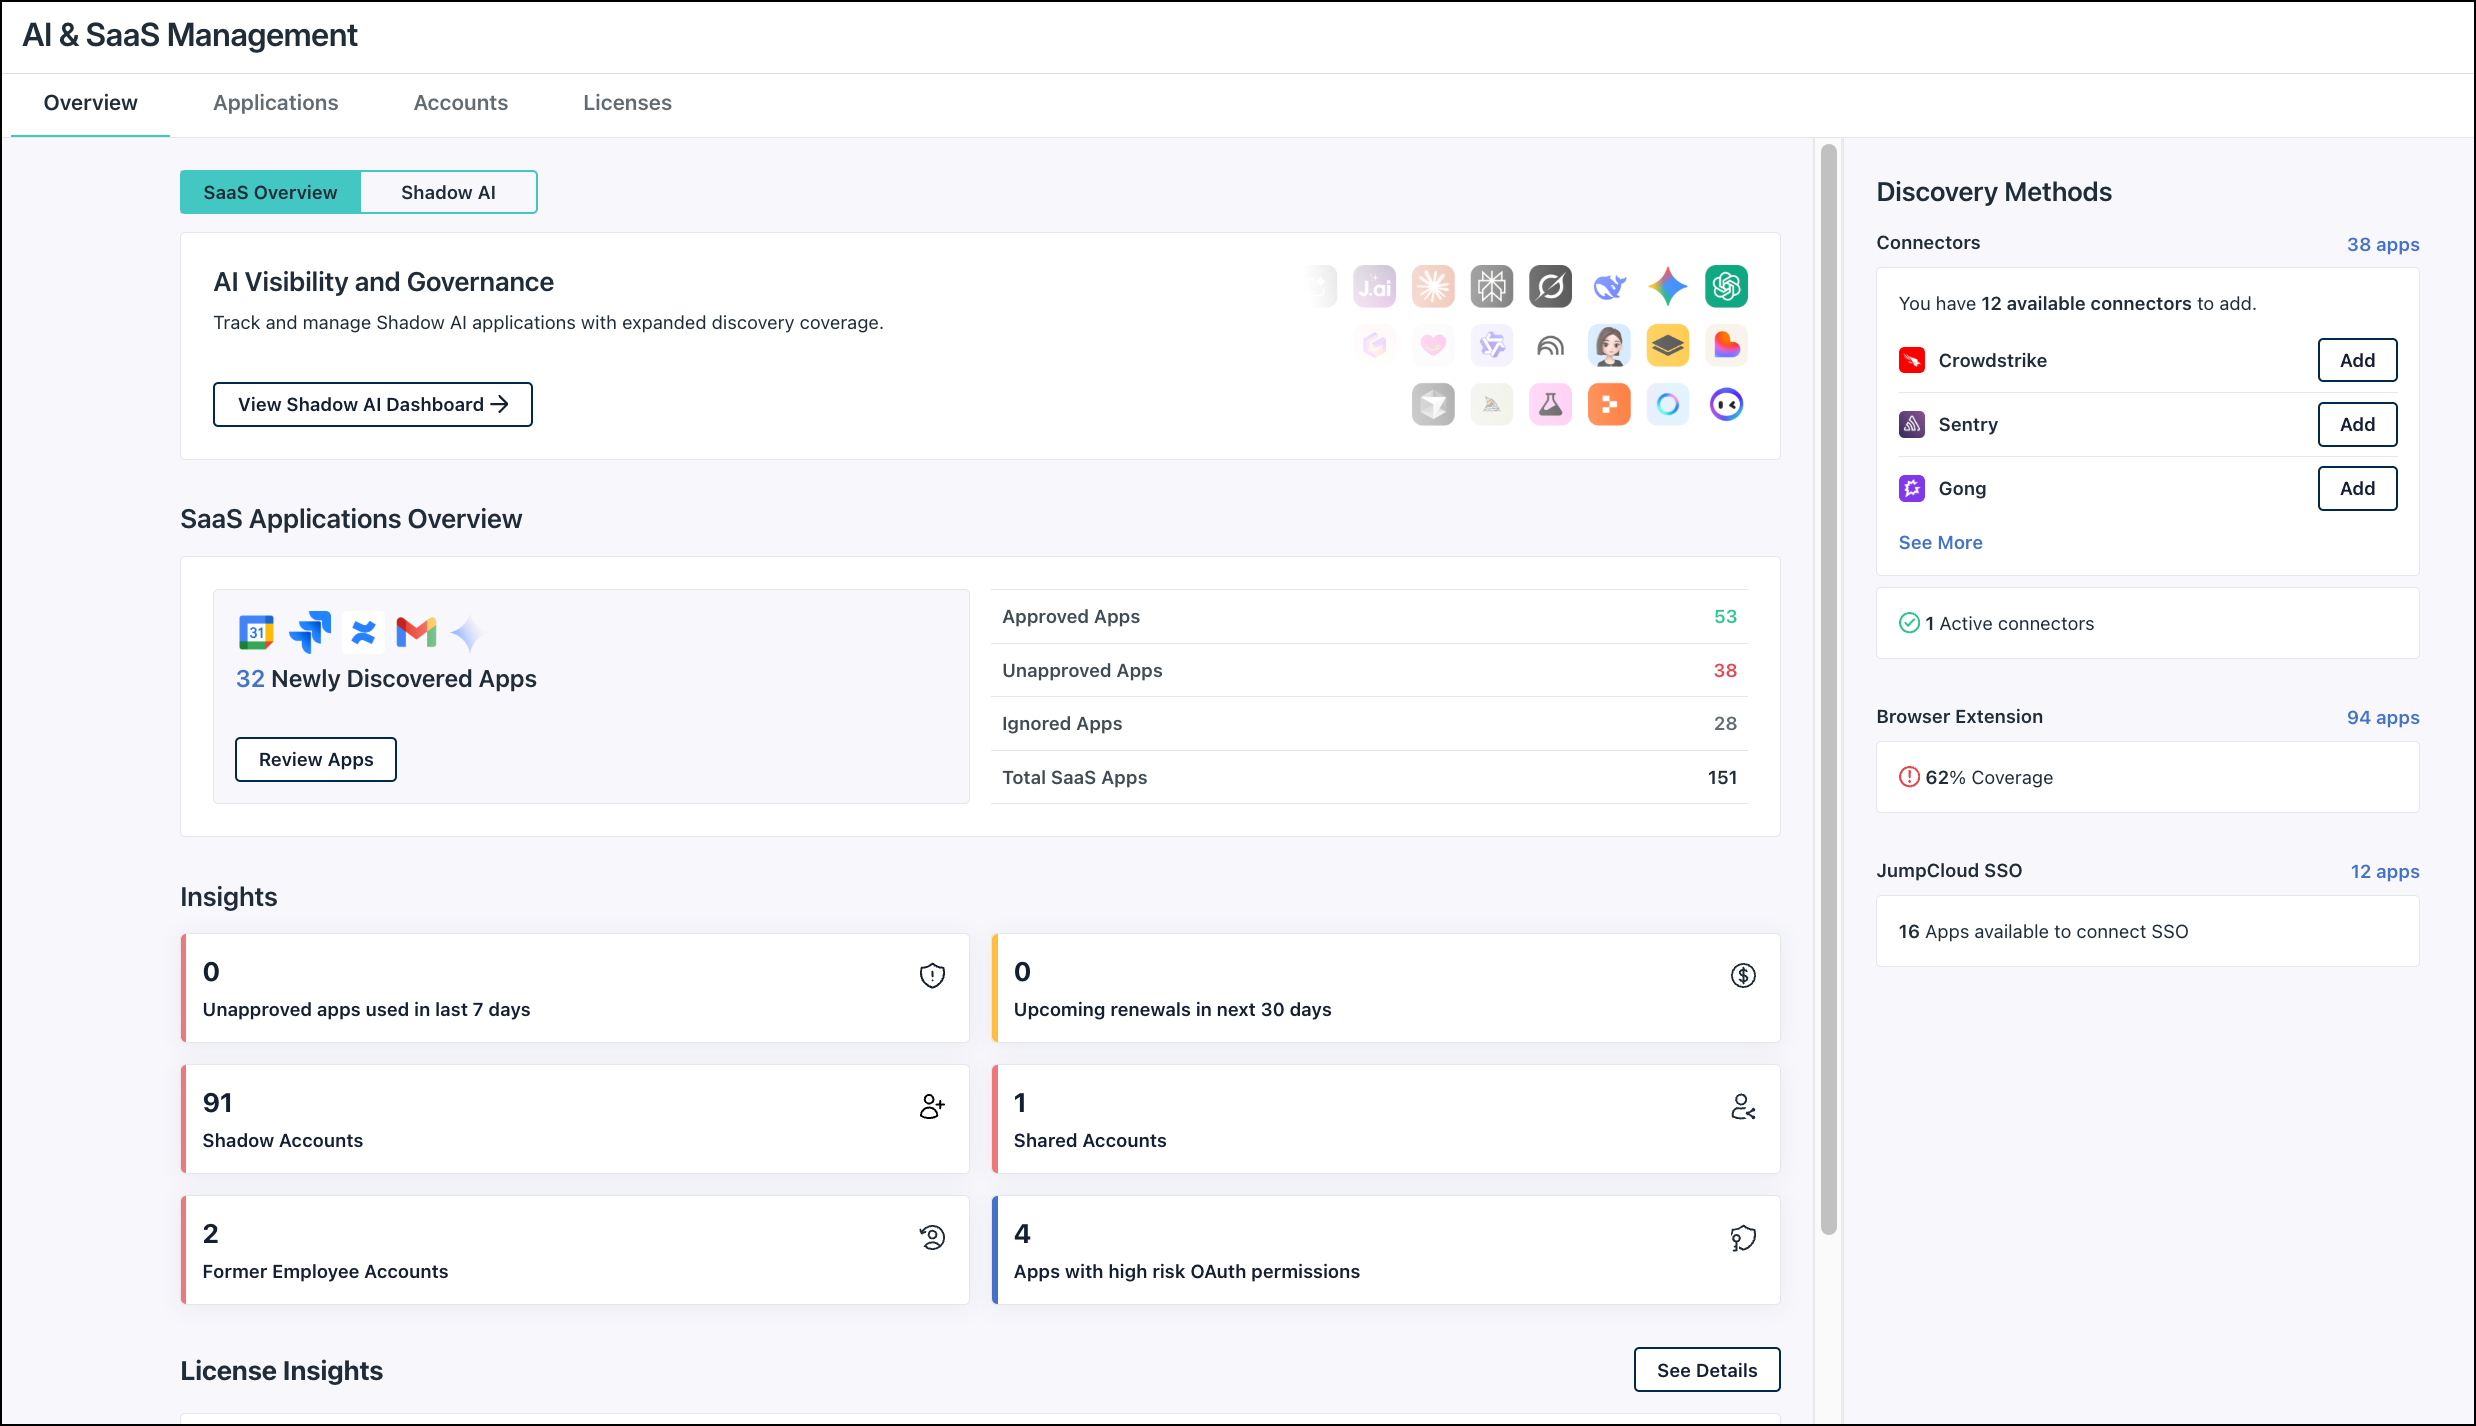Screen dimensions: 2476x1426
Task: Select the Jira icon
Action: (x=309, y=632)
